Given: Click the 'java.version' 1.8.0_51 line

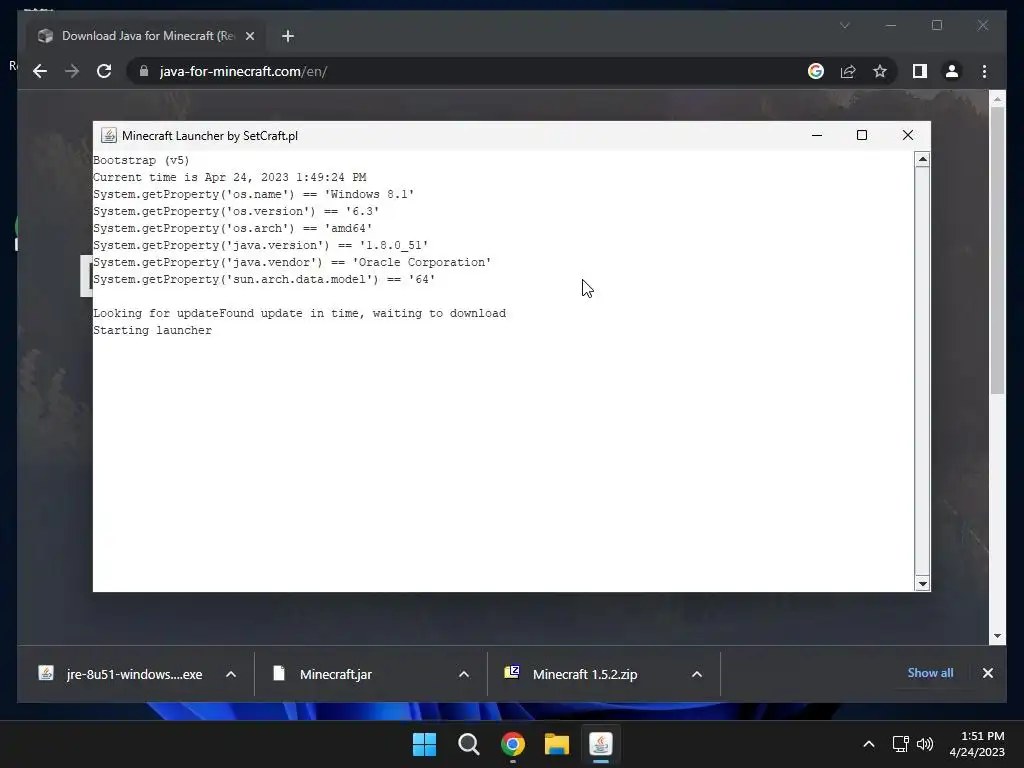Looking at the screenshot, I should pos(261,245).
